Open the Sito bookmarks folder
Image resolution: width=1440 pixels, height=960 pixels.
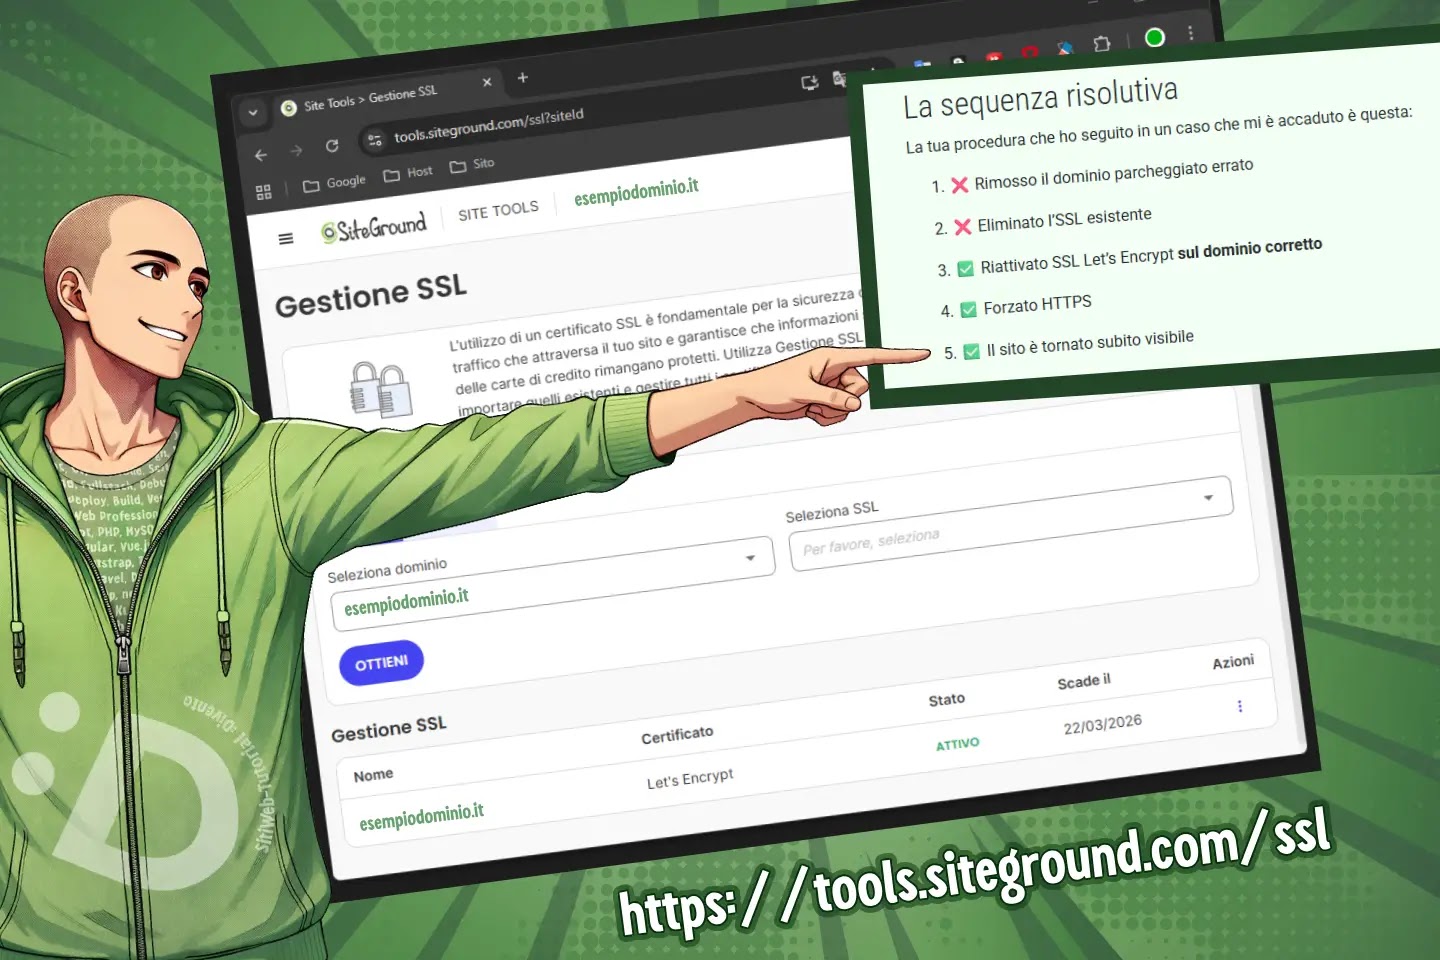[472, 165]
